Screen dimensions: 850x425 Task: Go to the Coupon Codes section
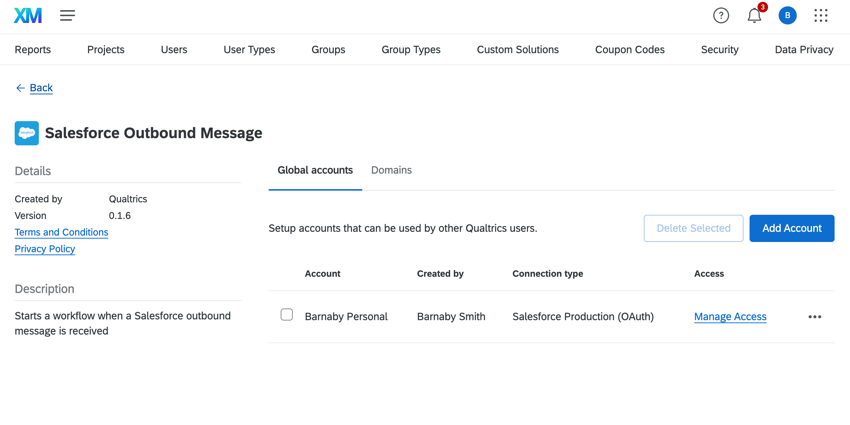point(630,49)
